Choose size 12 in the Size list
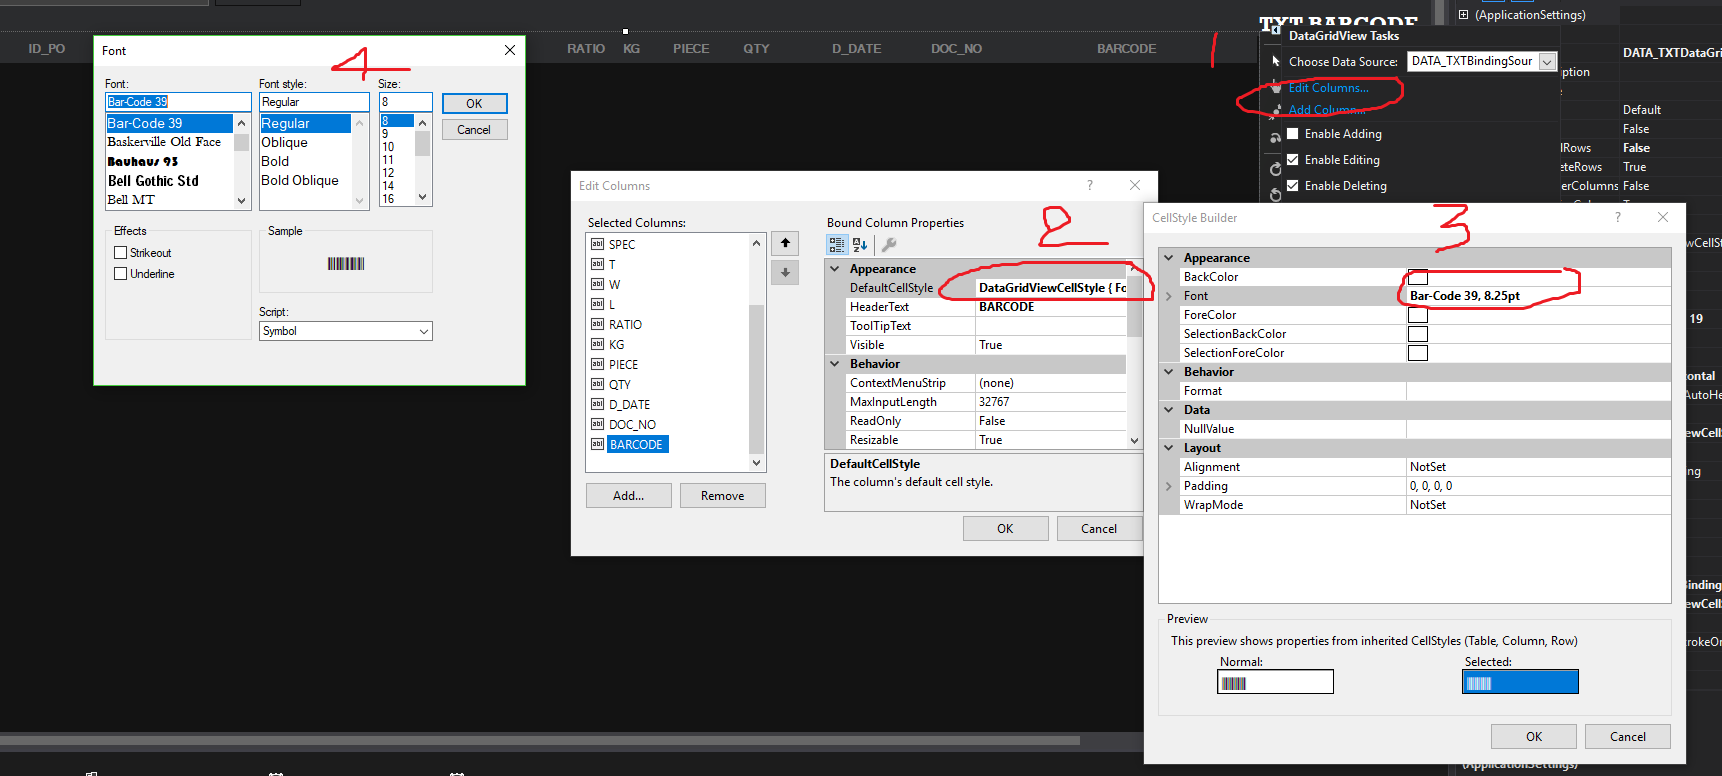The width and height of the screenshot is (1722, 776). pyautogui.click(x=388, y=173)
